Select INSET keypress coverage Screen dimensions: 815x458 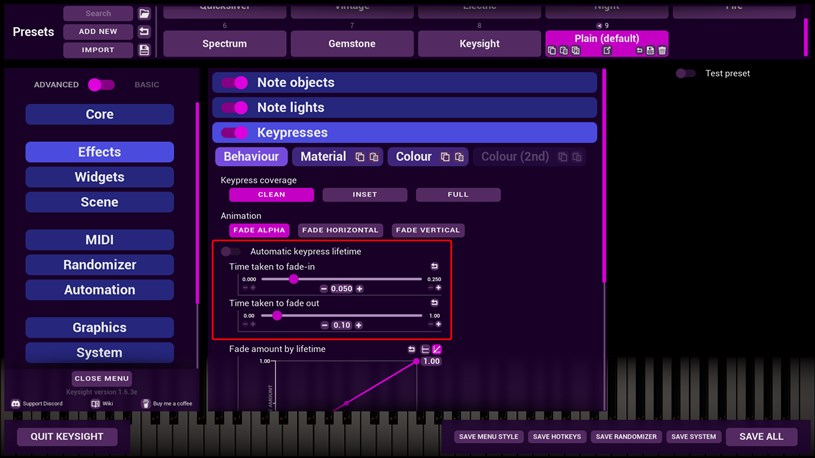[x=365, y=194]
